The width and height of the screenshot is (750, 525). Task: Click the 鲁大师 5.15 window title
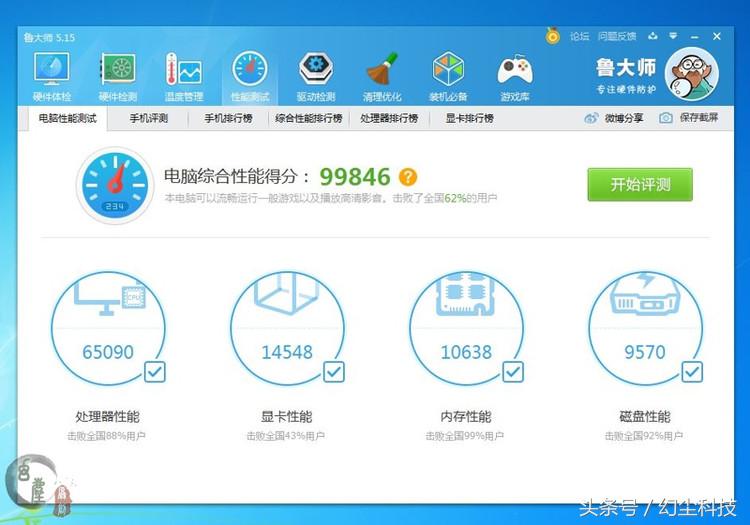[x=49, y=37]
